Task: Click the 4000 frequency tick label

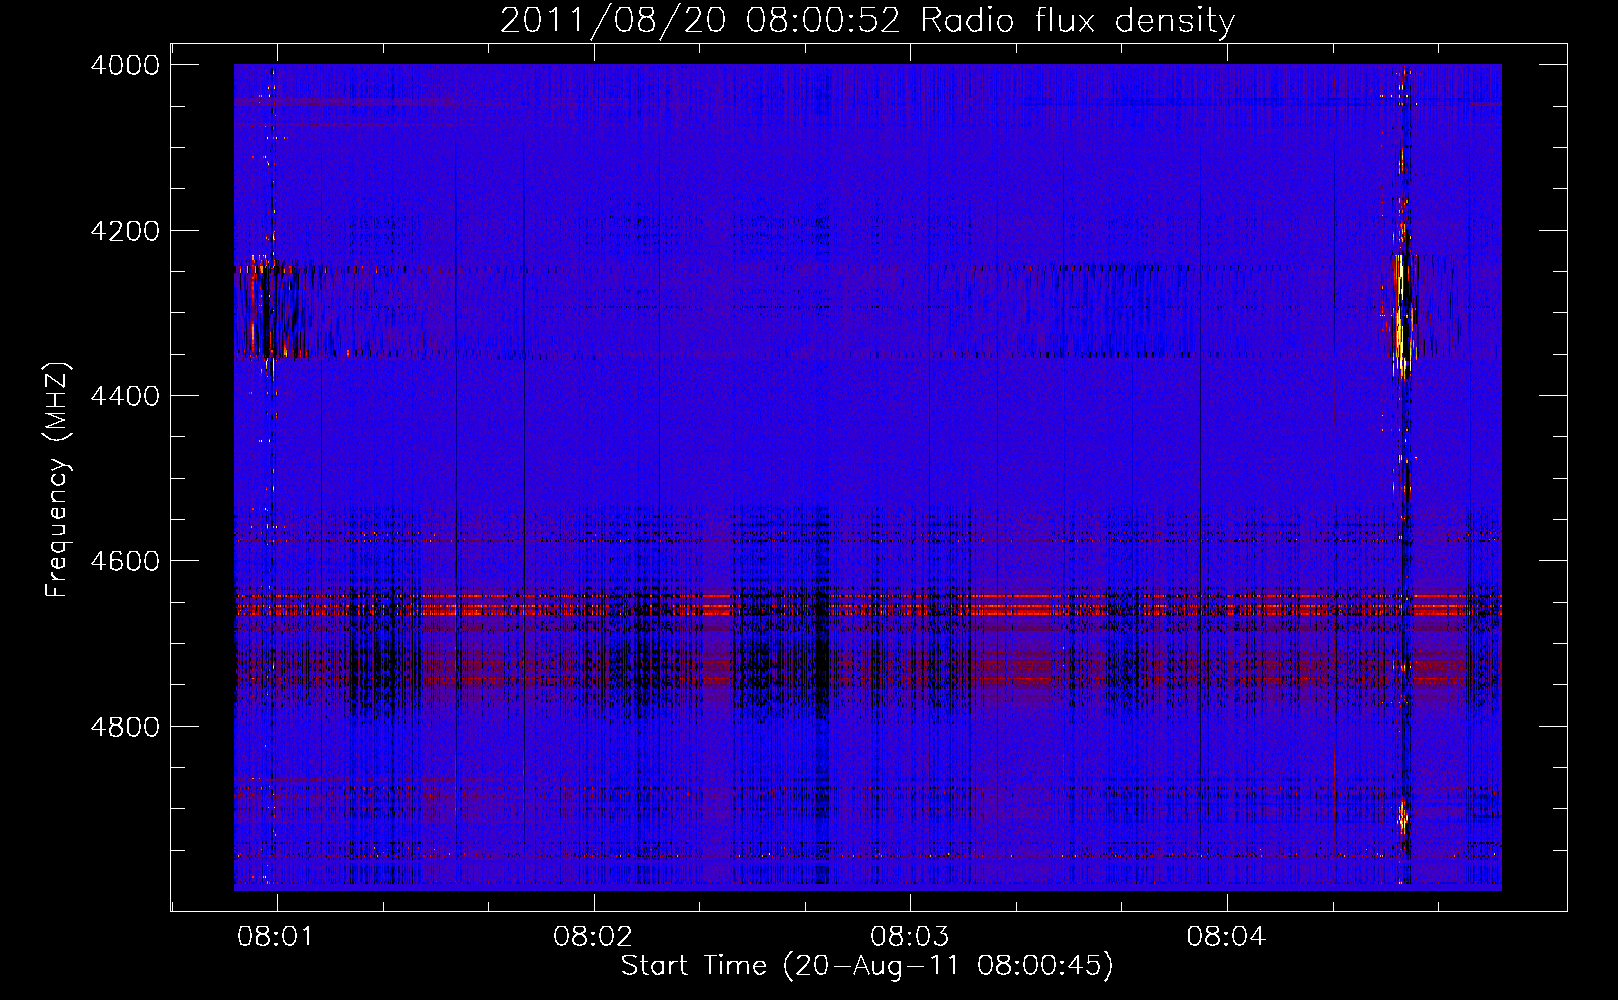Action: tap(124, 65)
